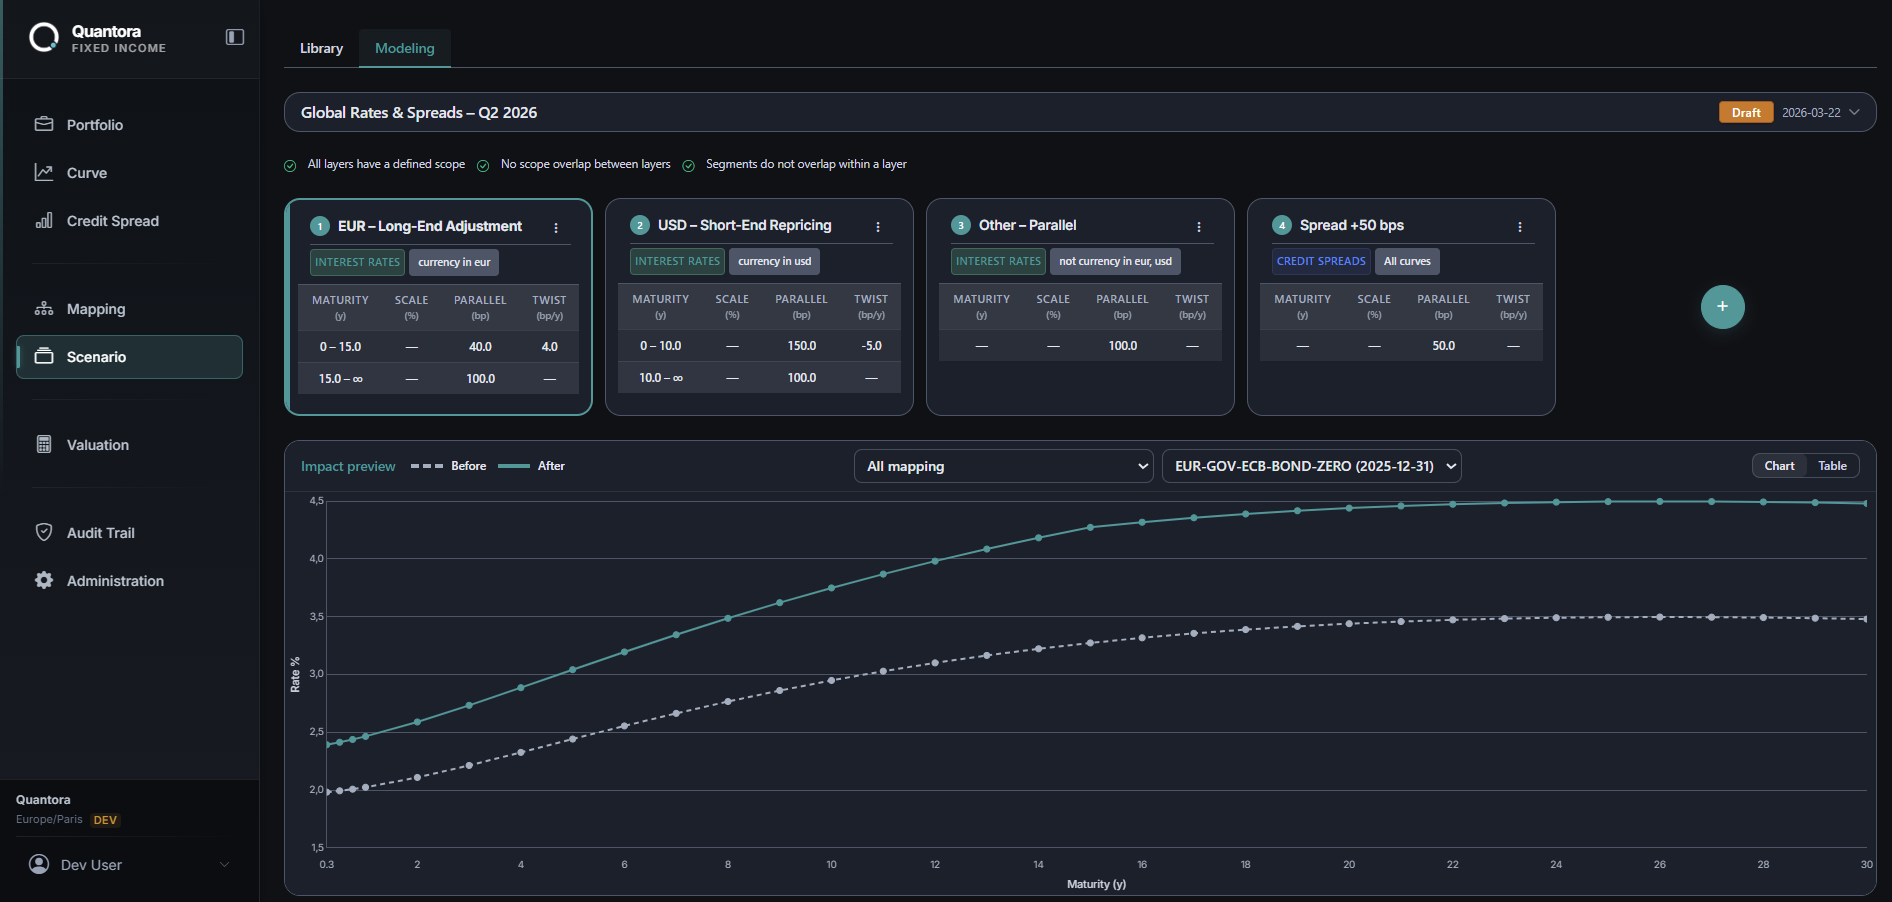Toggle the After series in legend
The height and width of the screenshot is (902, 1892).
pos(532,466)
